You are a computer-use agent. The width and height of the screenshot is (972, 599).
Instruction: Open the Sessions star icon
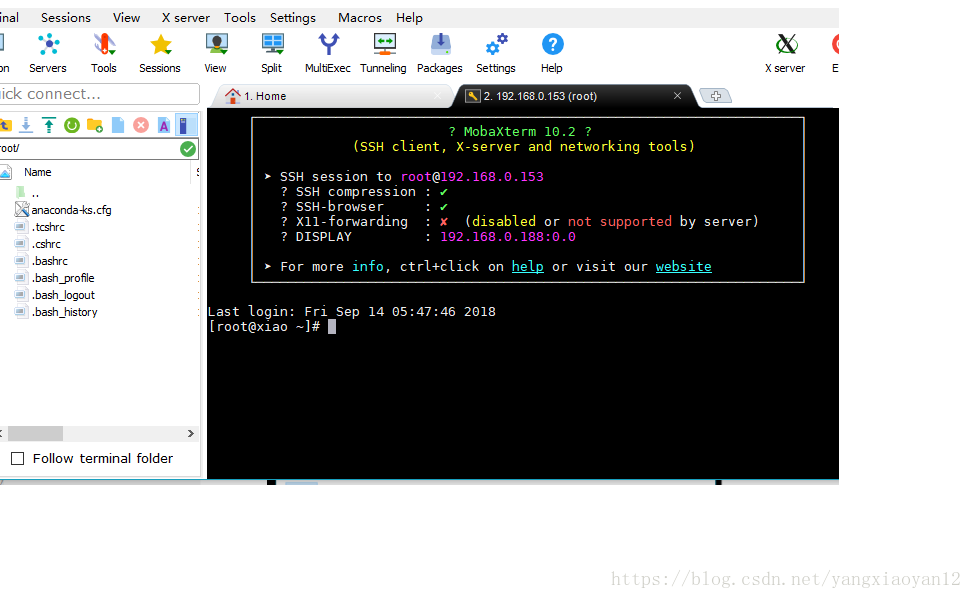[161, 45]
